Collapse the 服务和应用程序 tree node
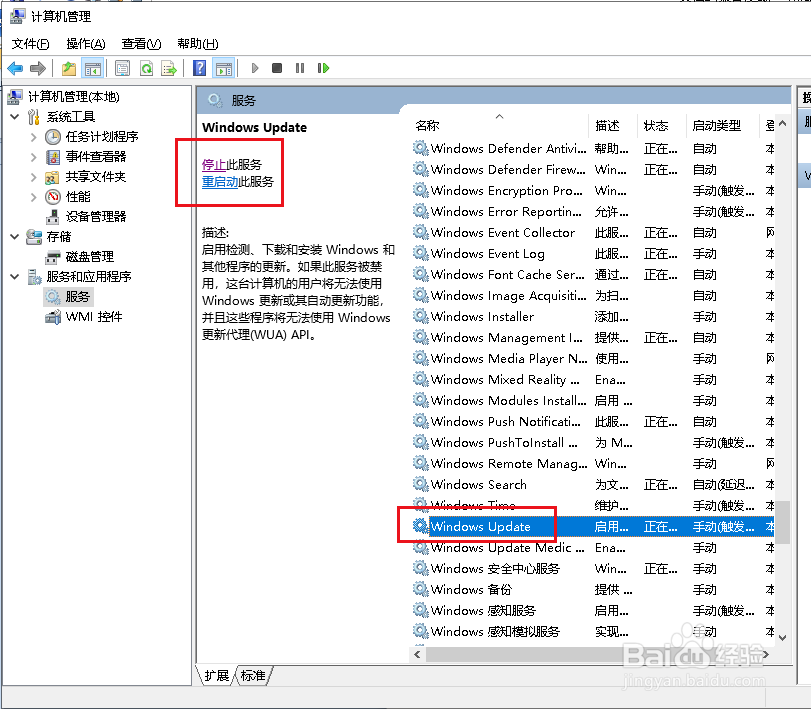This screenshot has height=709, width=811. point(15,277)
